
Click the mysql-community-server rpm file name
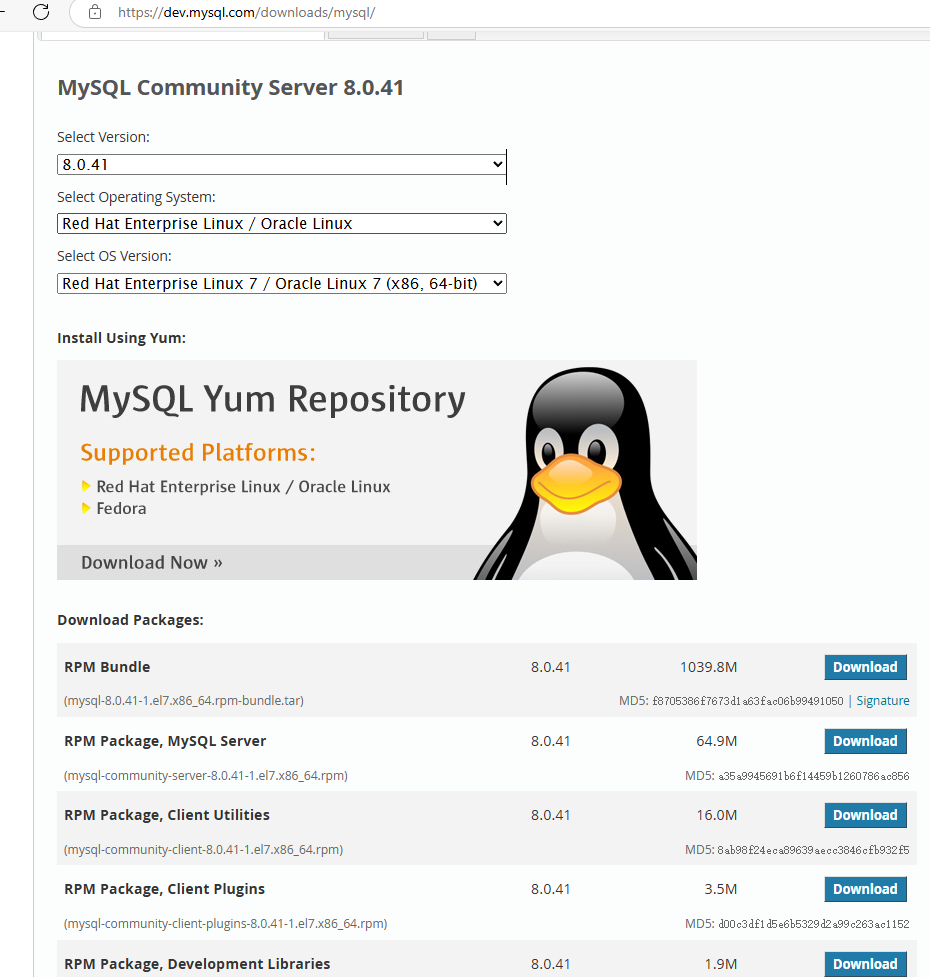[206, 776]
